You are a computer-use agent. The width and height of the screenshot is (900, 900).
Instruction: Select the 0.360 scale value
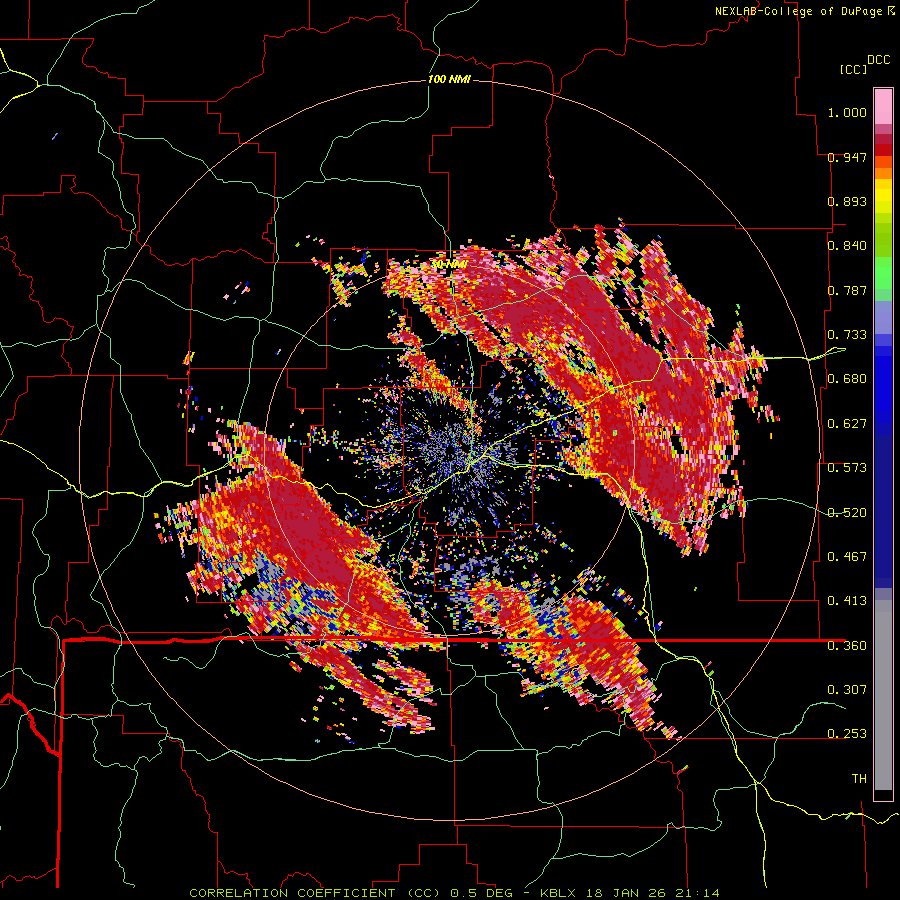[x=847, y=645]
